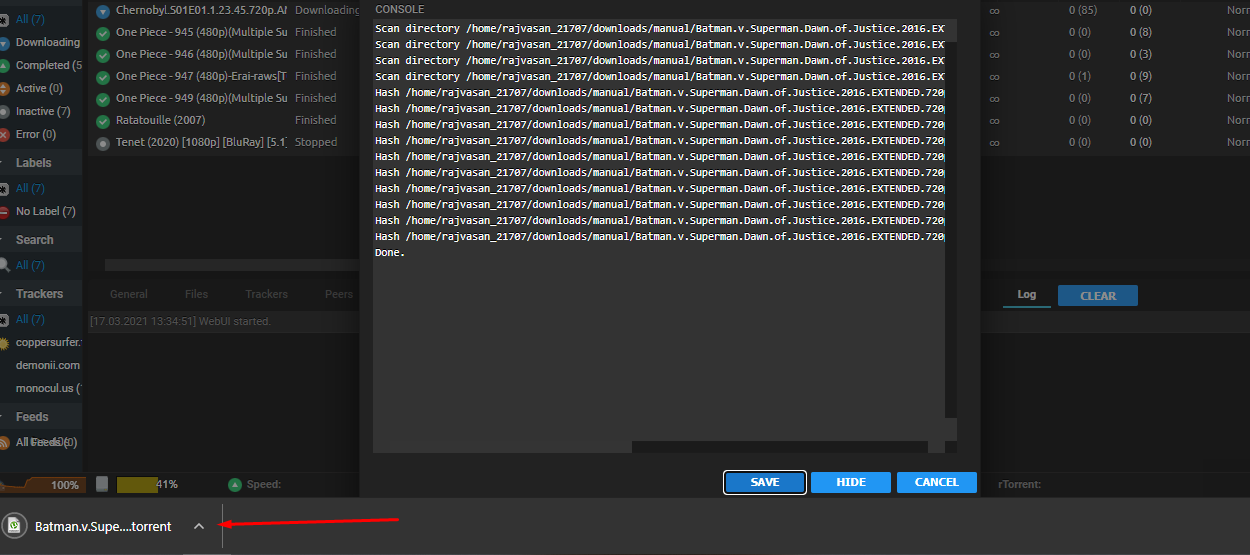The width and height of the screenshot is (1250, 555).
Task: Click the 'Stopped' status of Tenet
Action: coord(316,143)
